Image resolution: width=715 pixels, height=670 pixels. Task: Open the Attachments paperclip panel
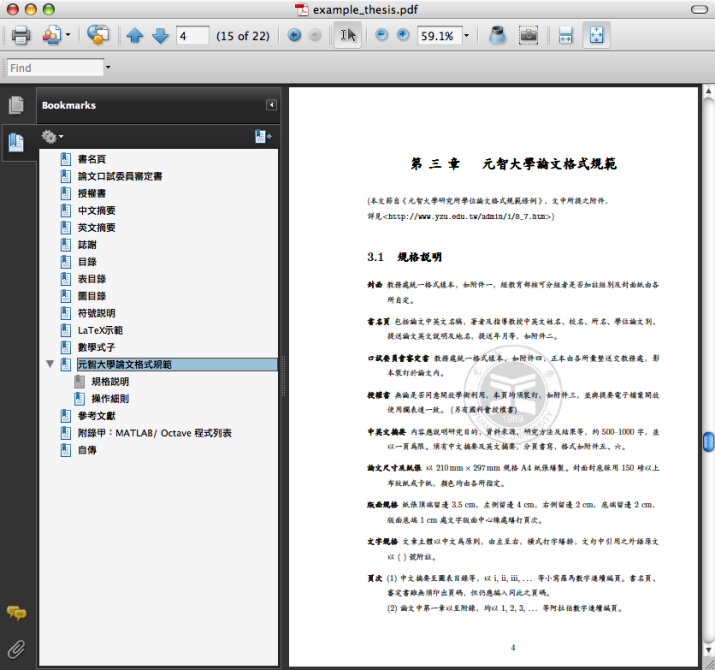pos(15,648)
